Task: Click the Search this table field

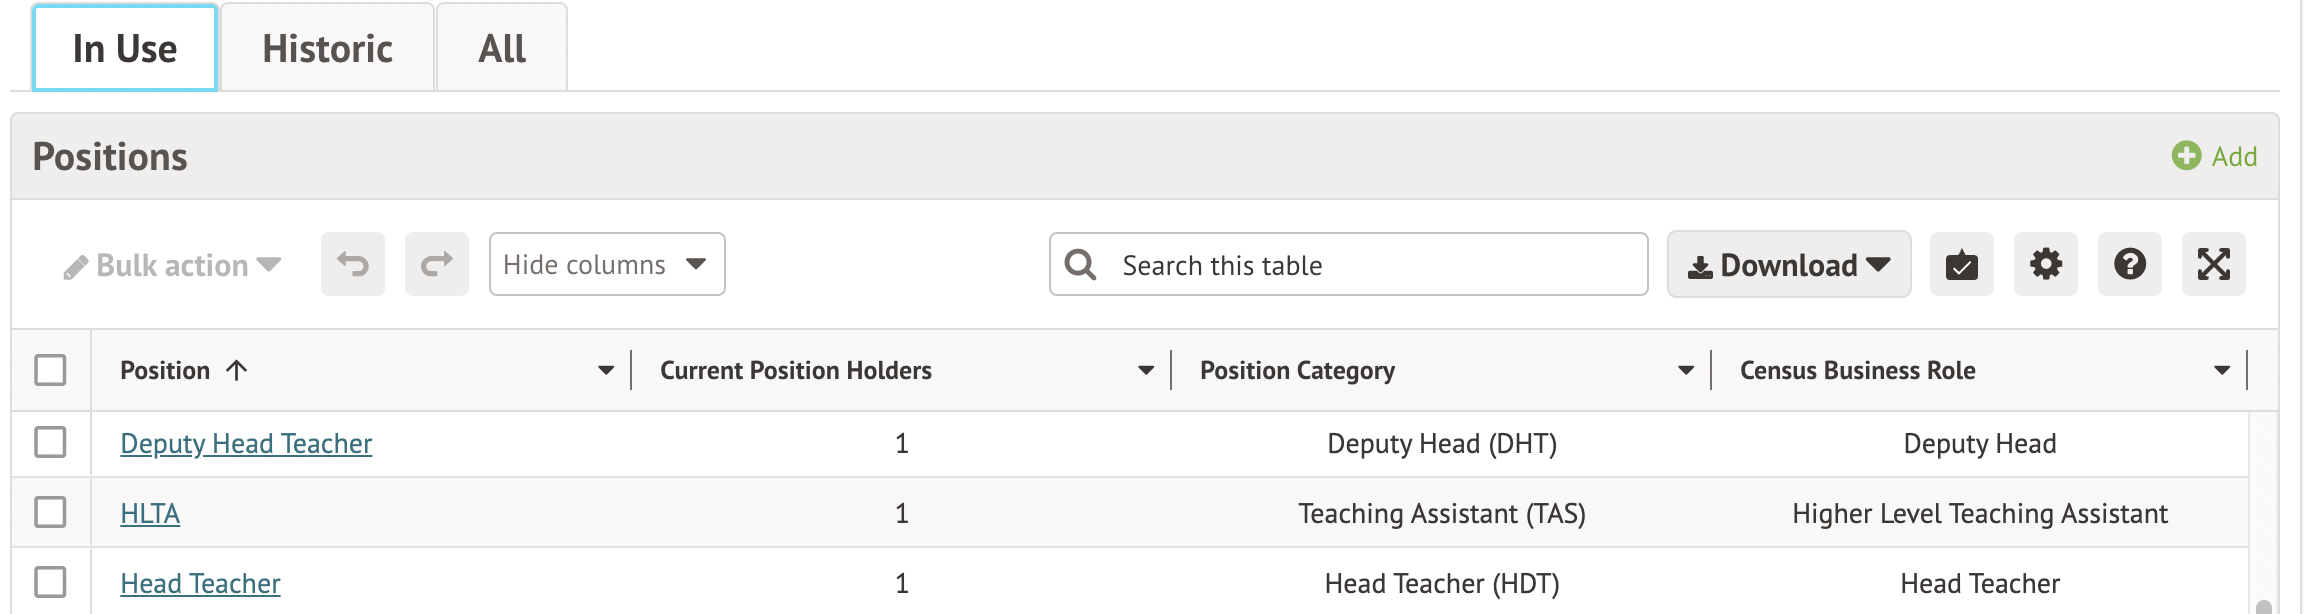Action: coord(1370,265)
